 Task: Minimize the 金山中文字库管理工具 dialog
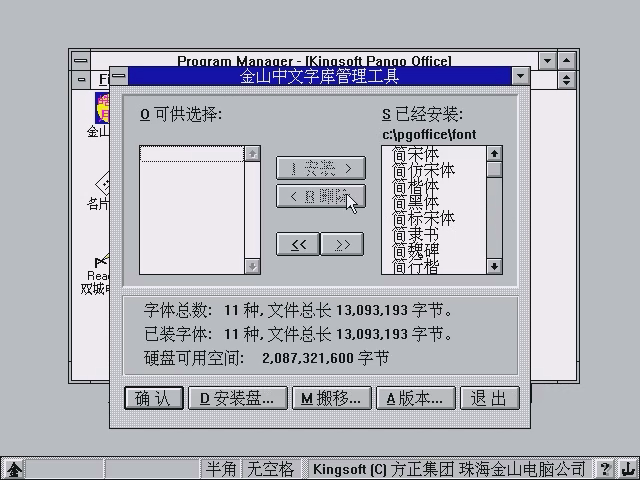[520, 76]
